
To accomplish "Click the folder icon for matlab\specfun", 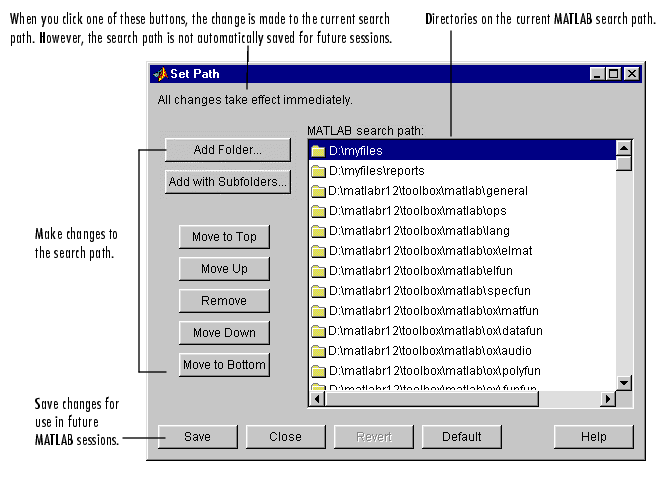I will pos(318,291).
